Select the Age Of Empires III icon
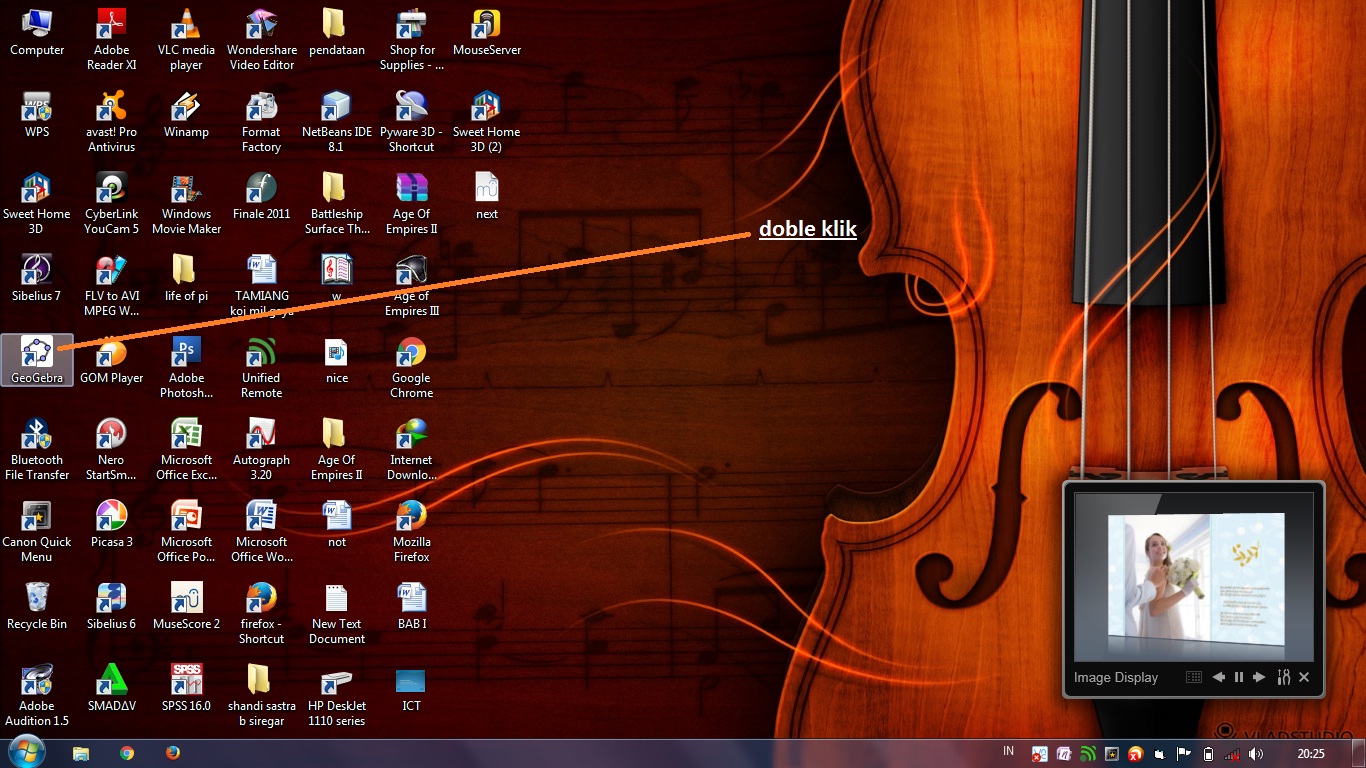The width and height of the screenshot is (1366, 768). 412,285
